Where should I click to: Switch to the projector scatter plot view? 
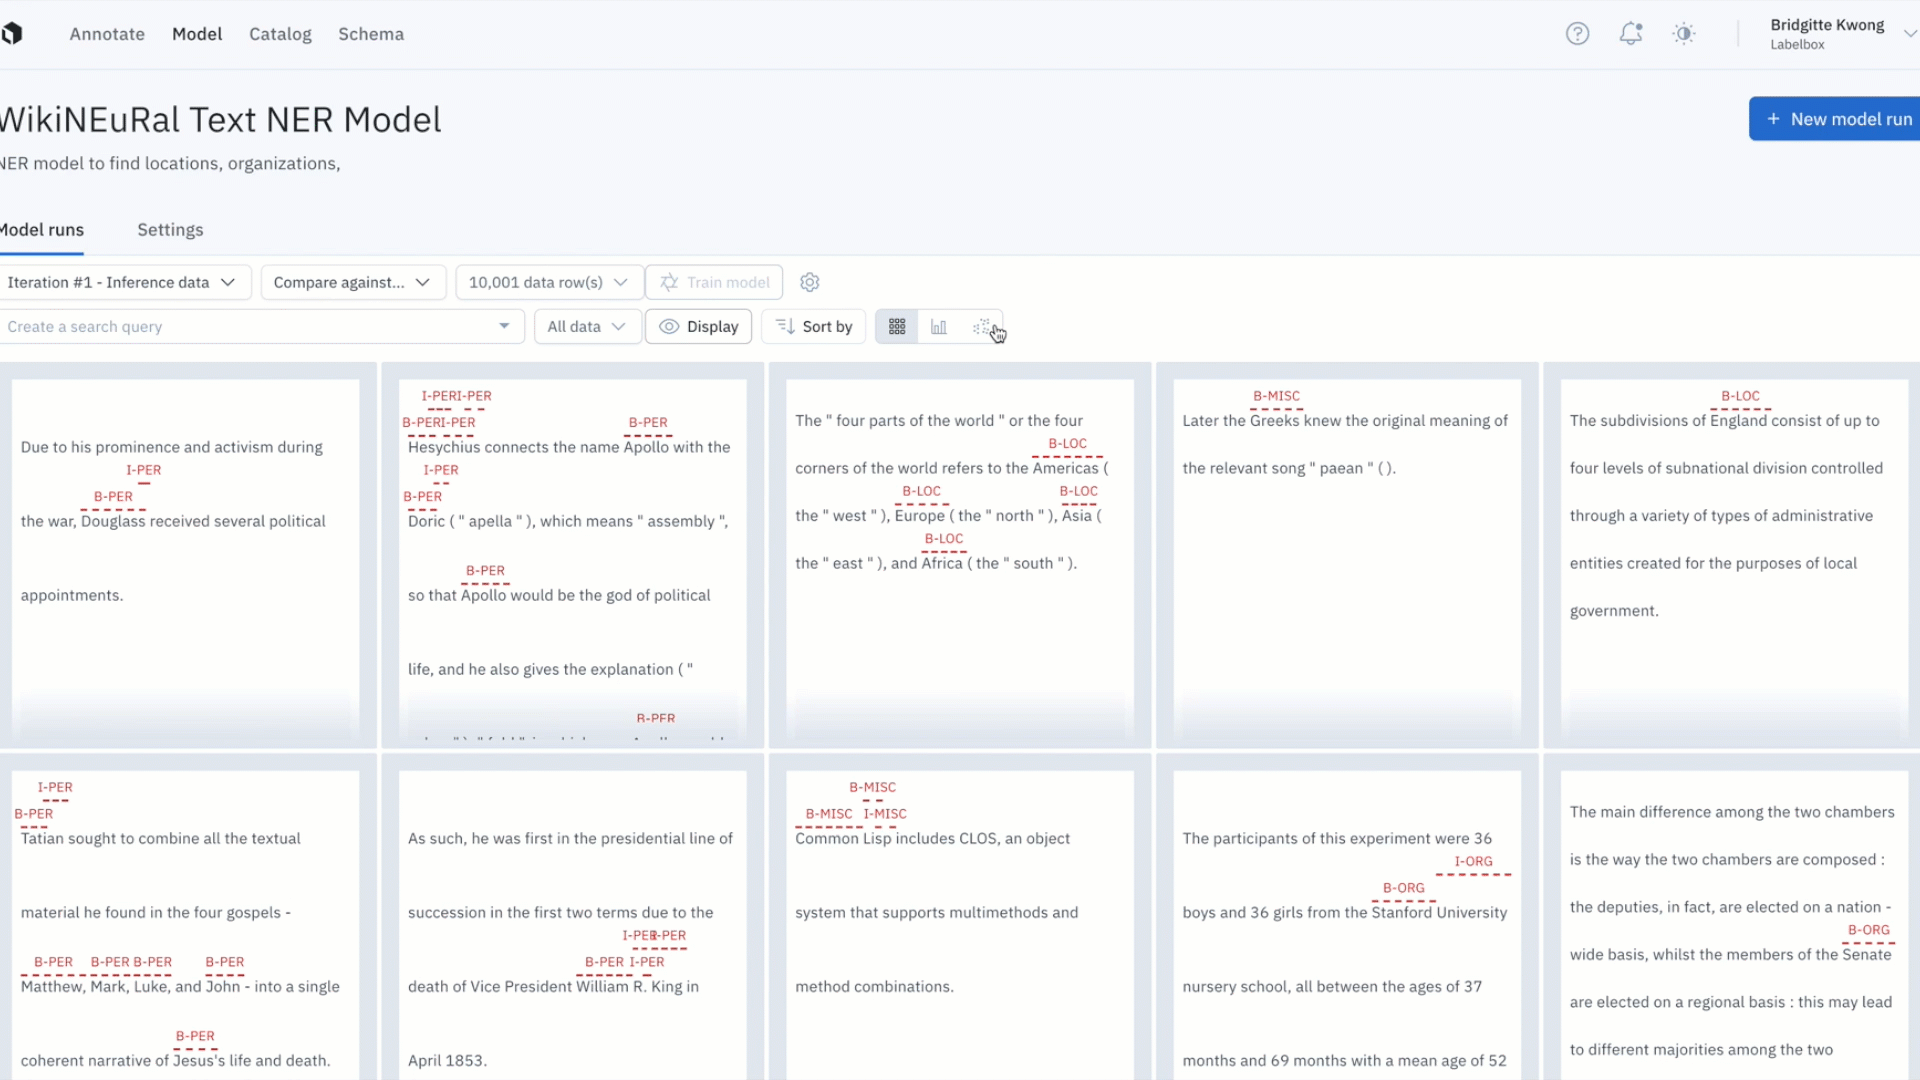[x=981, y=327]
